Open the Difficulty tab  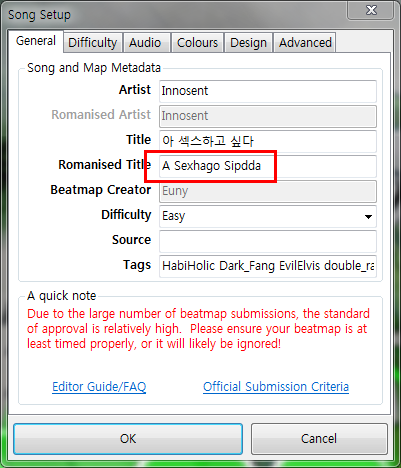point(93,43)
